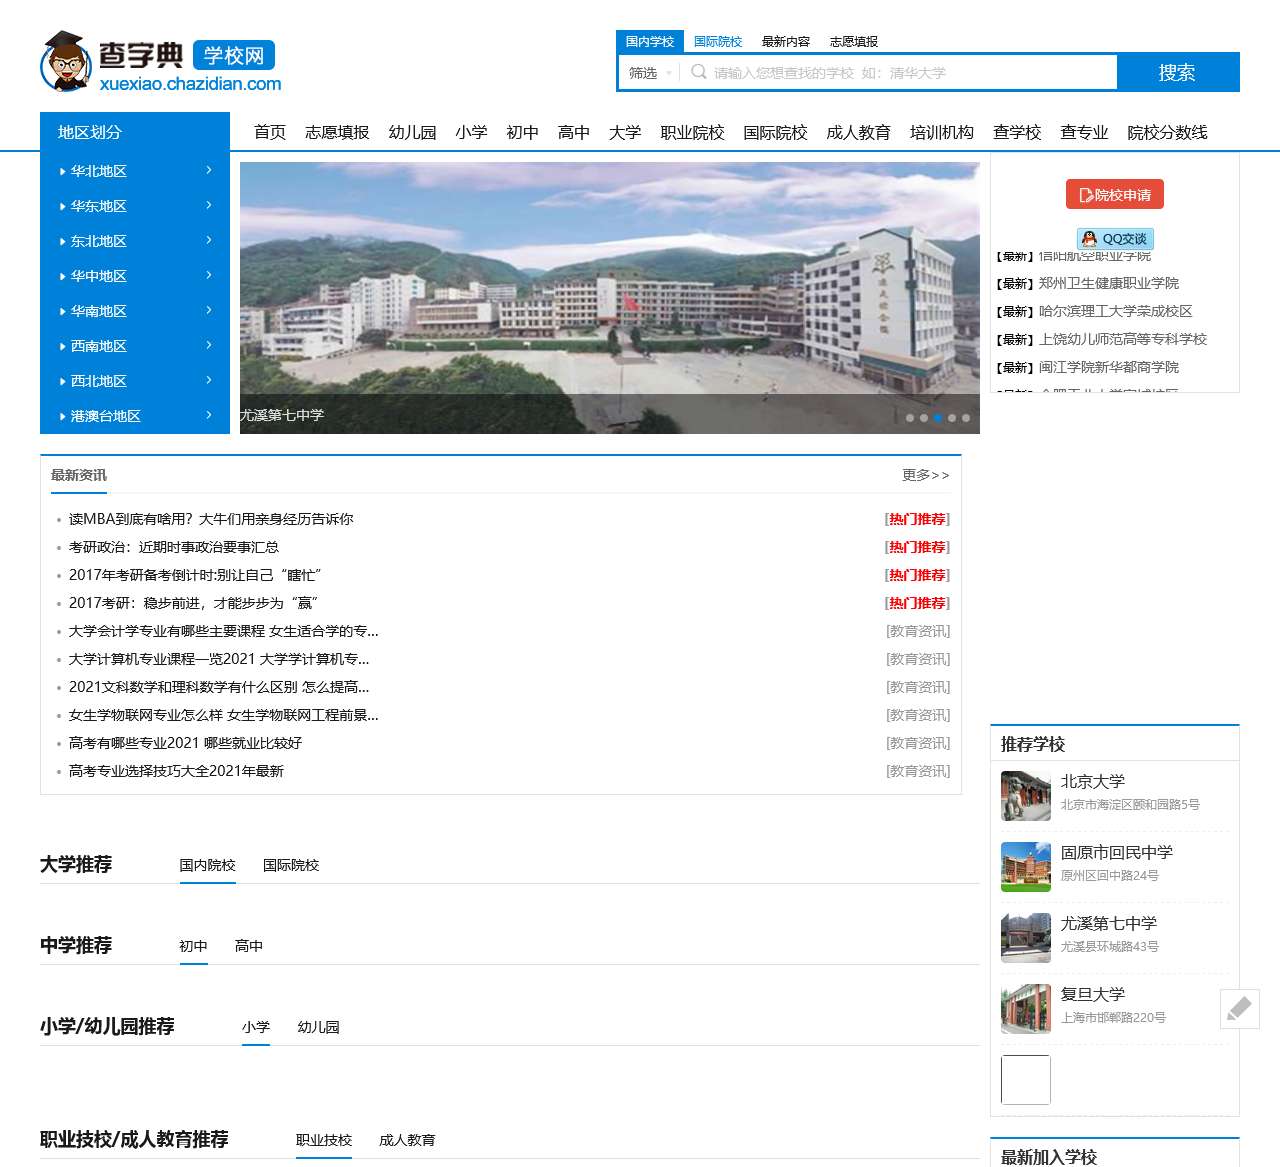Select 高中 tab under 中学推荐
This screenshot has height=1167, width=1280.
pos(249,946)
